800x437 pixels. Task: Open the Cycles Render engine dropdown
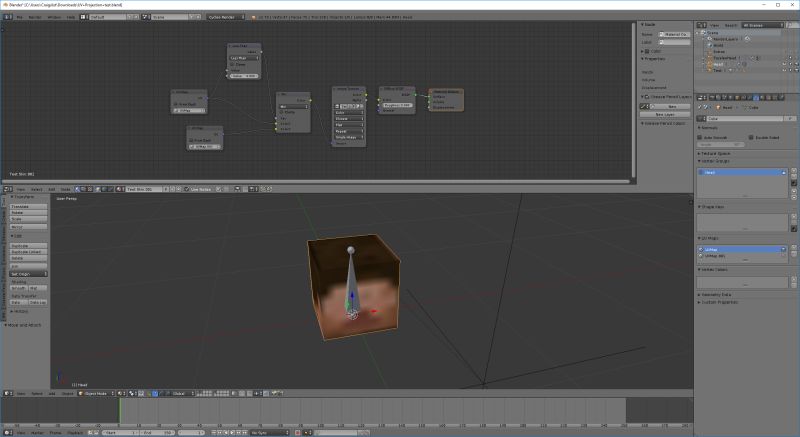tap(226, 17)
